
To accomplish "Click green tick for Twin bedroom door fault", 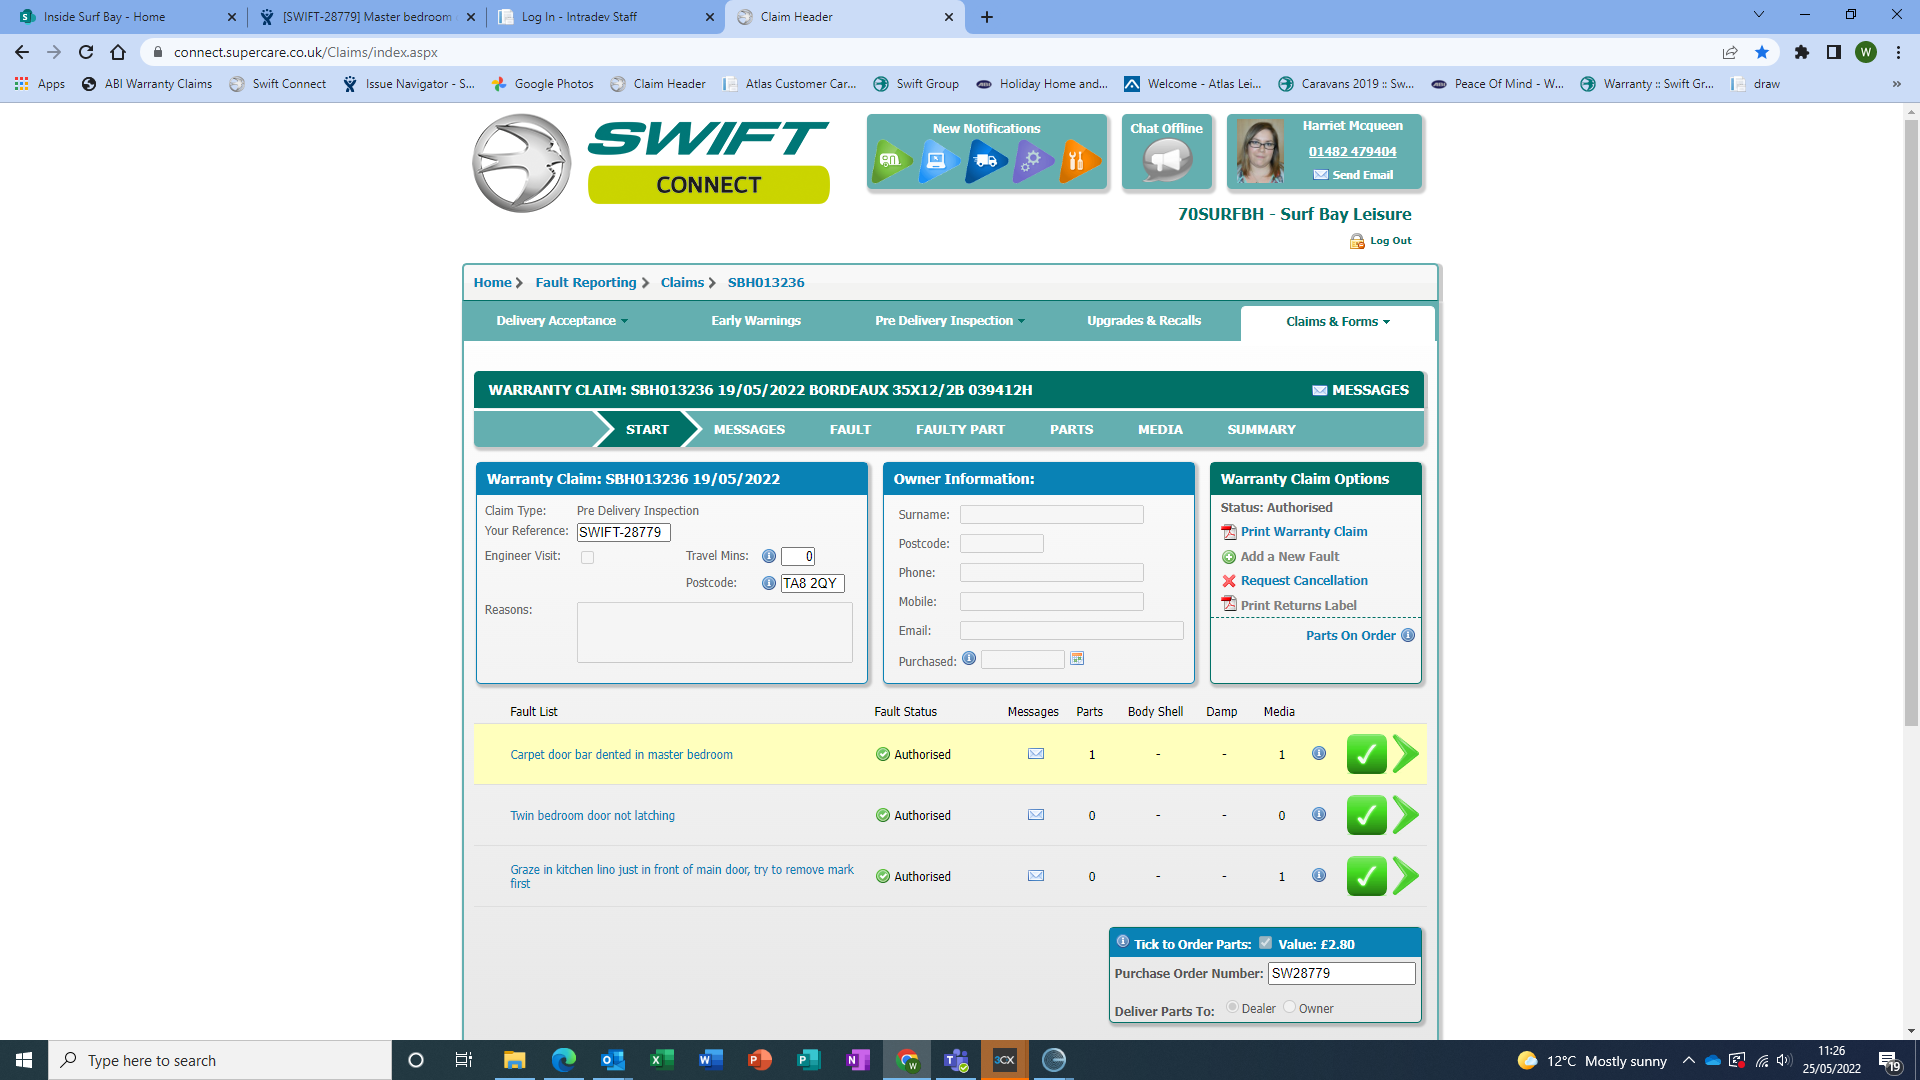I will point(1366,815).
